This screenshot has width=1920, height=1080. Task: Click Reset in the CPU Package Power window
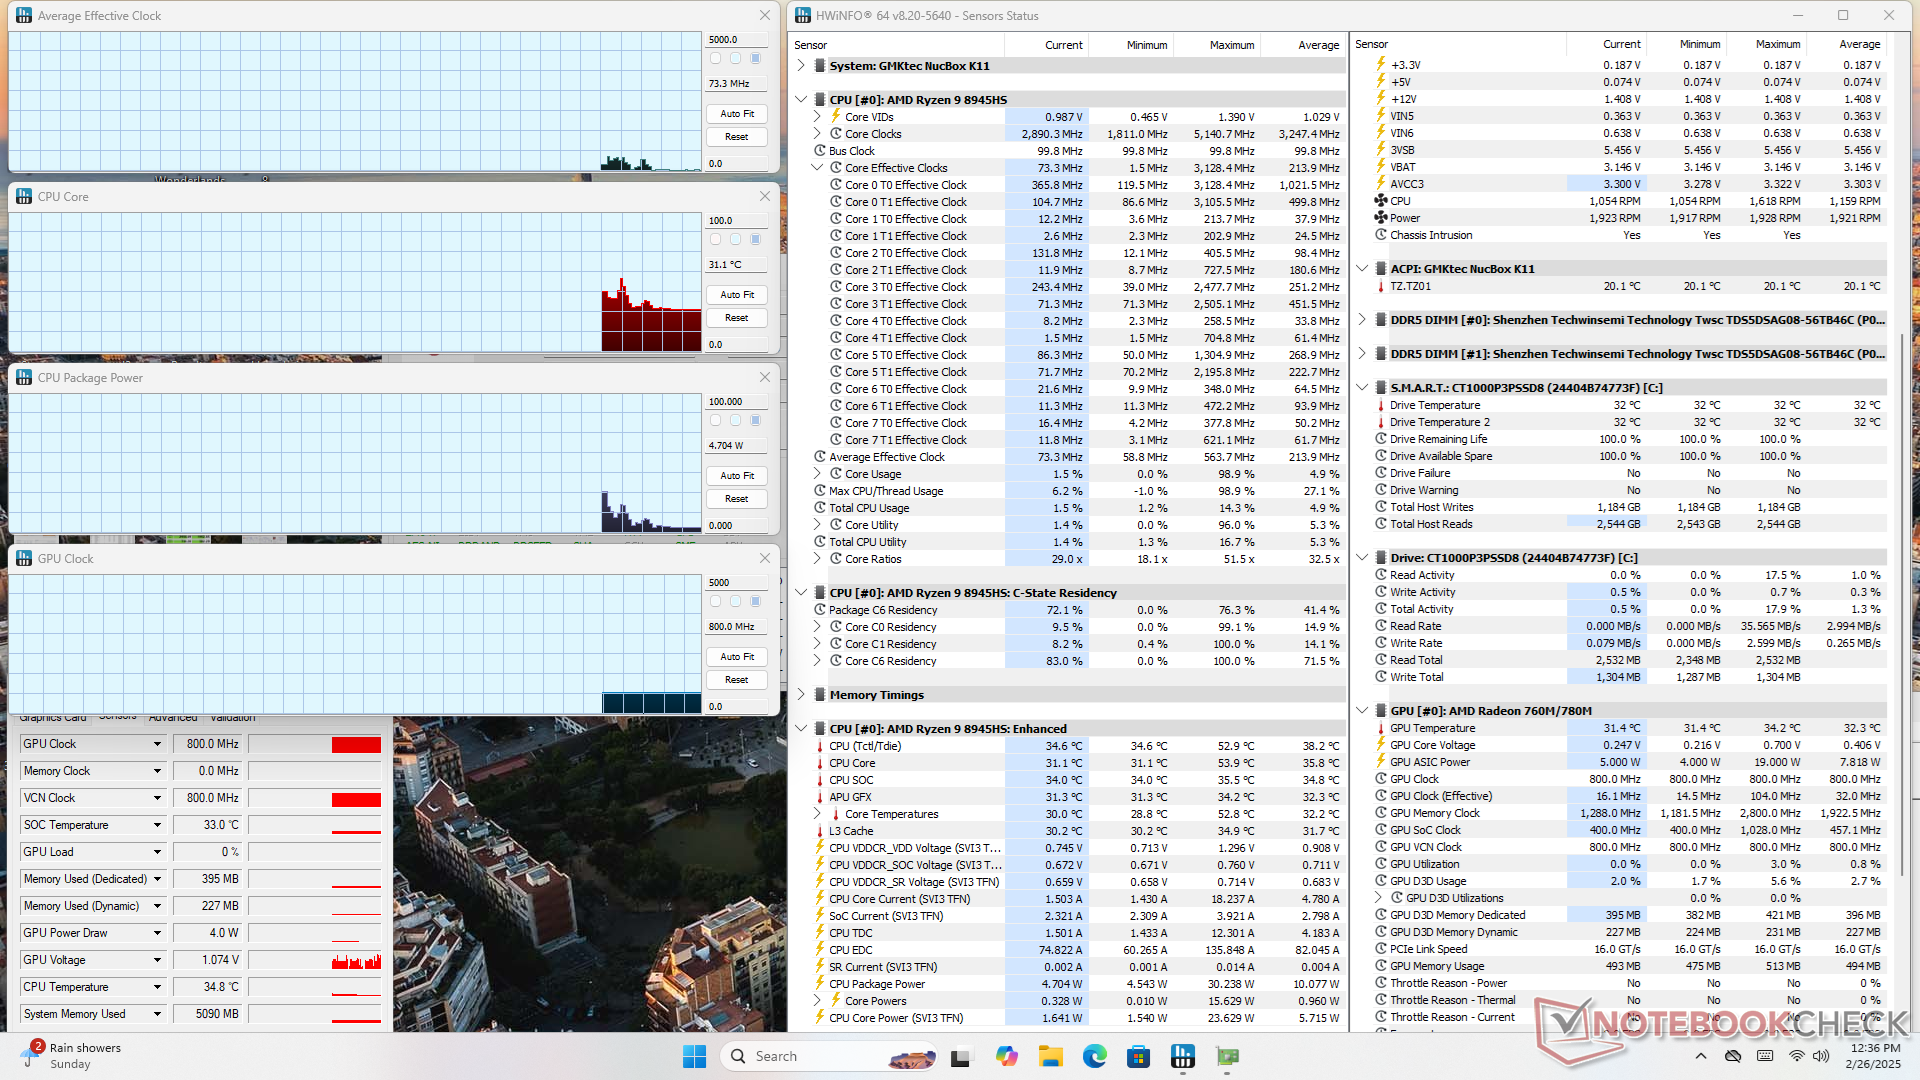pos(737,499)
